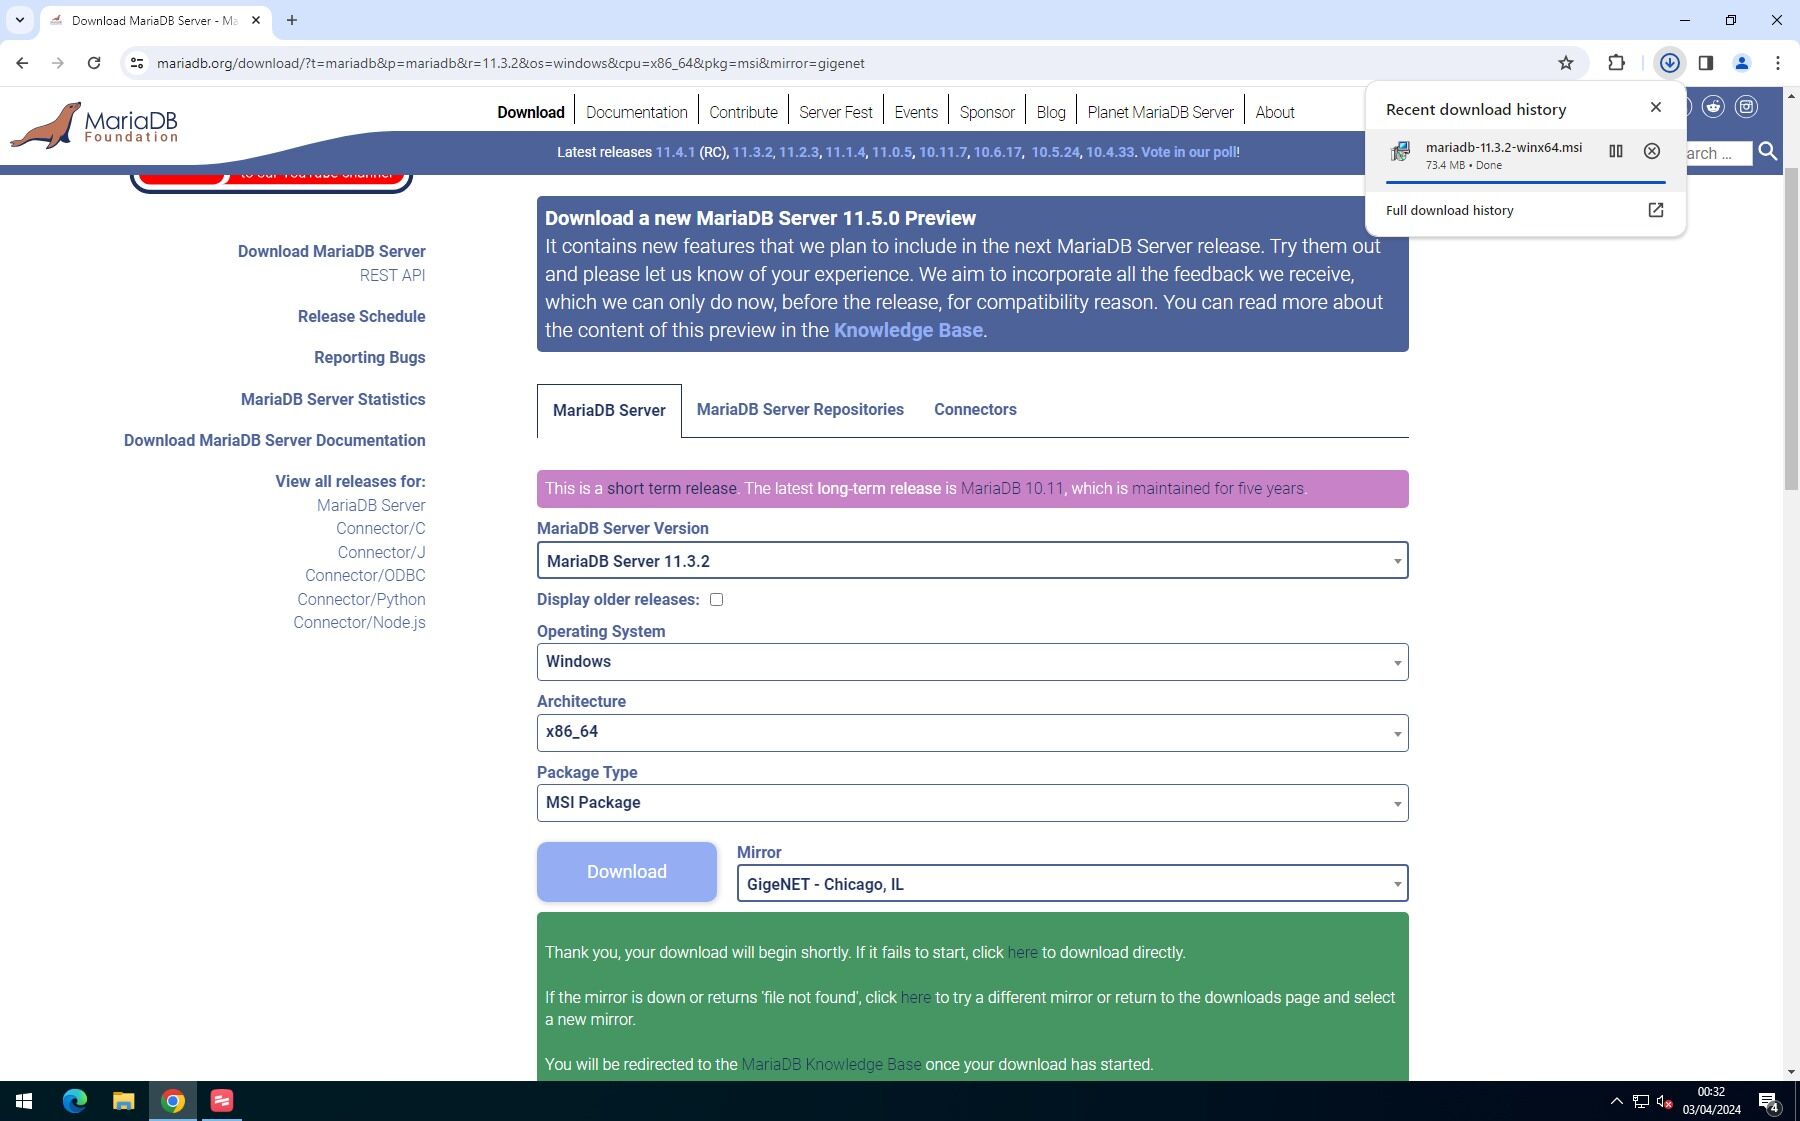Click the blue Download button
1800x1121 pixels.
[x=627, y=872]
